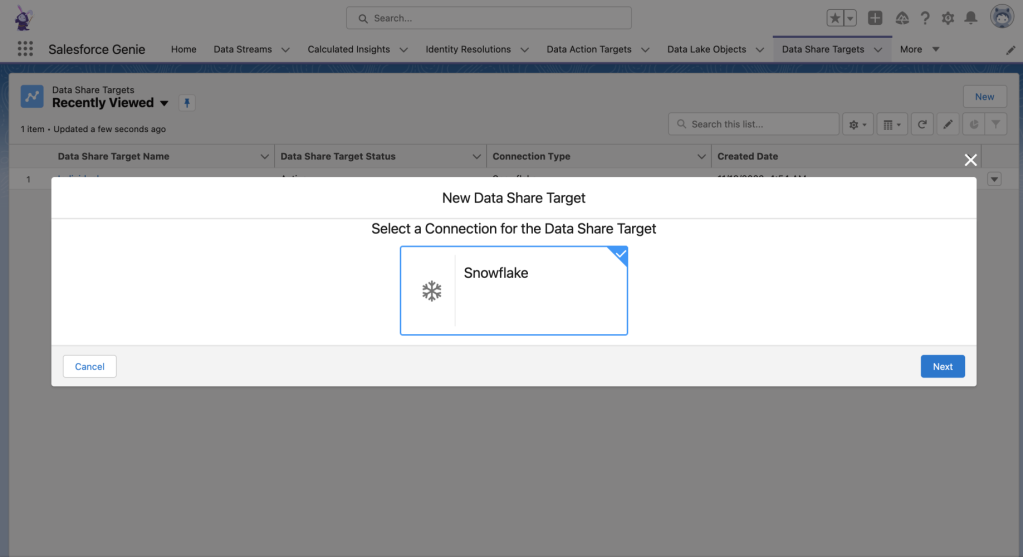Sort by Data Share Target Status header
The width and height of the screenshot is (1023, 557).
[x=338, y=157]
